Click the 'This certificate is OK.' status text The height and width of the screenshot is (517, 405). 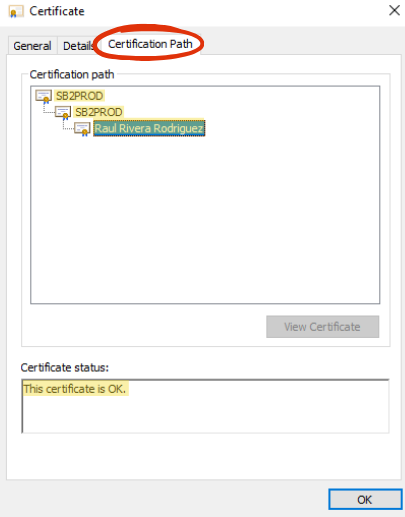(75, 389)
